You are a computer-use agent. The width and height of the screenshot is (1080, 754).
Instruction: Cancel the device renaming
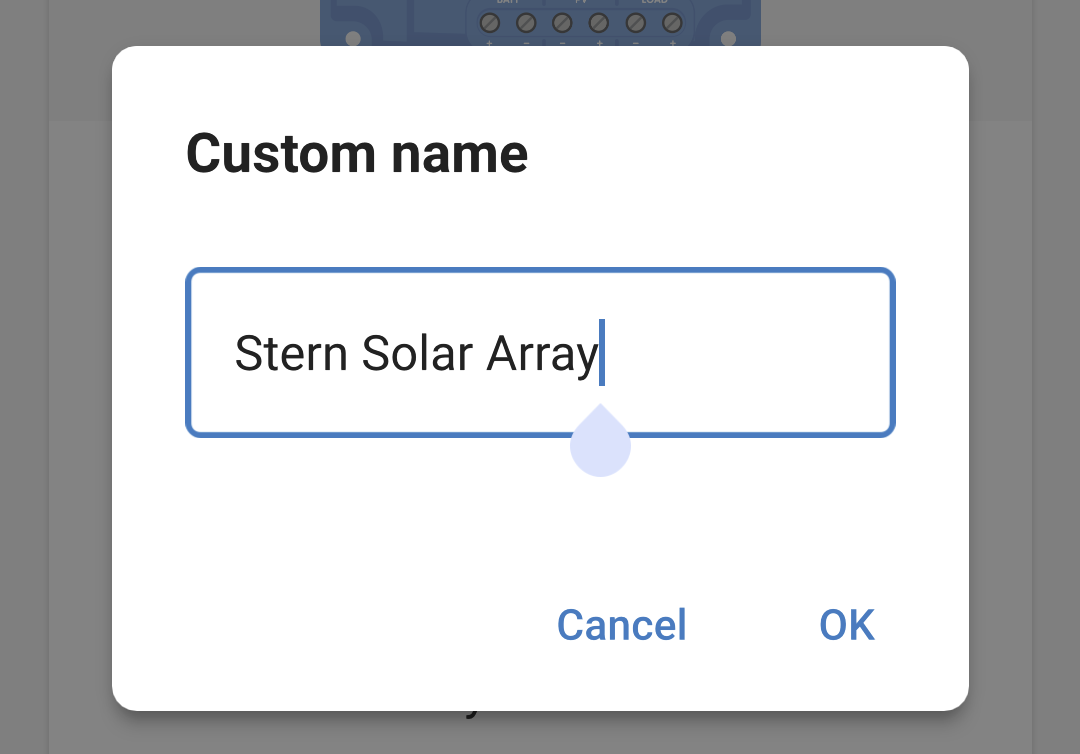point(620,624)
